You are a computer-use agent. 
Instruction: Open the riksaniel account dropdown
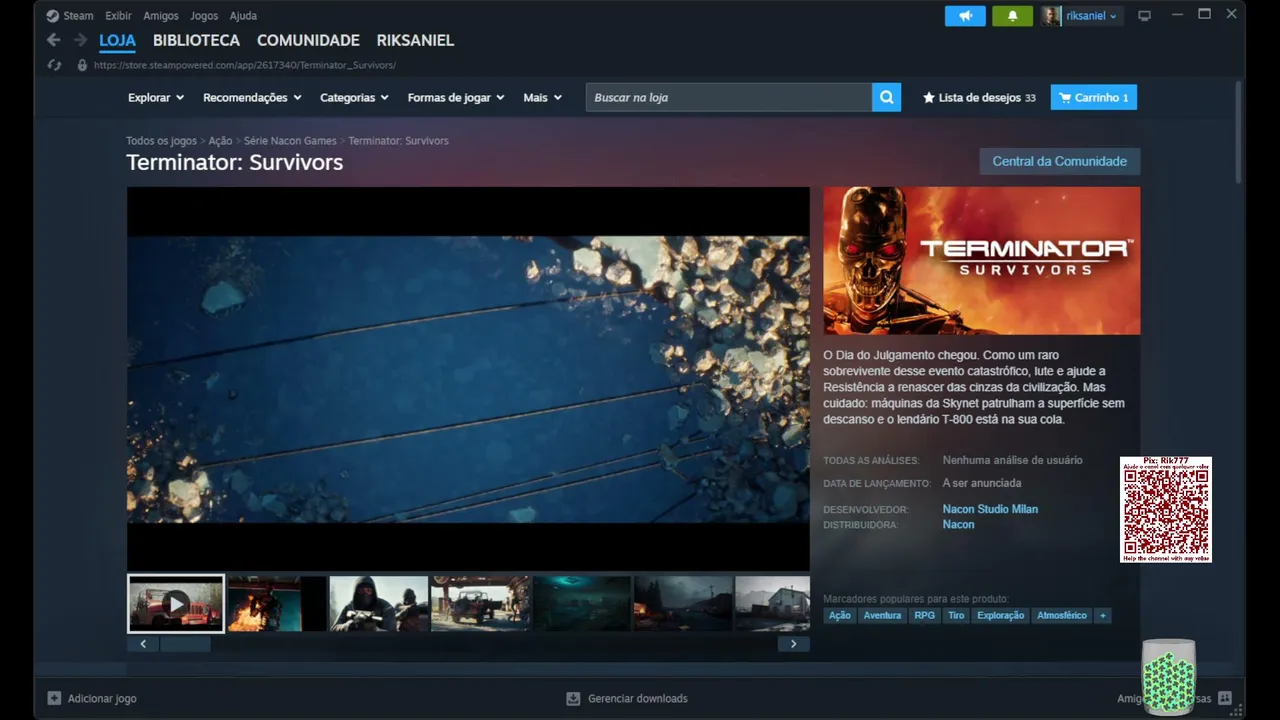coord(1092,16)
